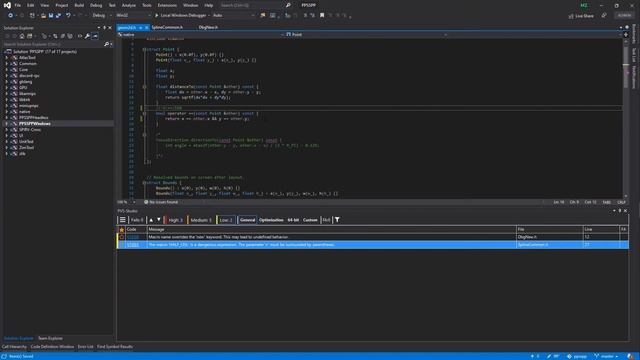Click the Visual Studio logo icon

tap(7, 5)
